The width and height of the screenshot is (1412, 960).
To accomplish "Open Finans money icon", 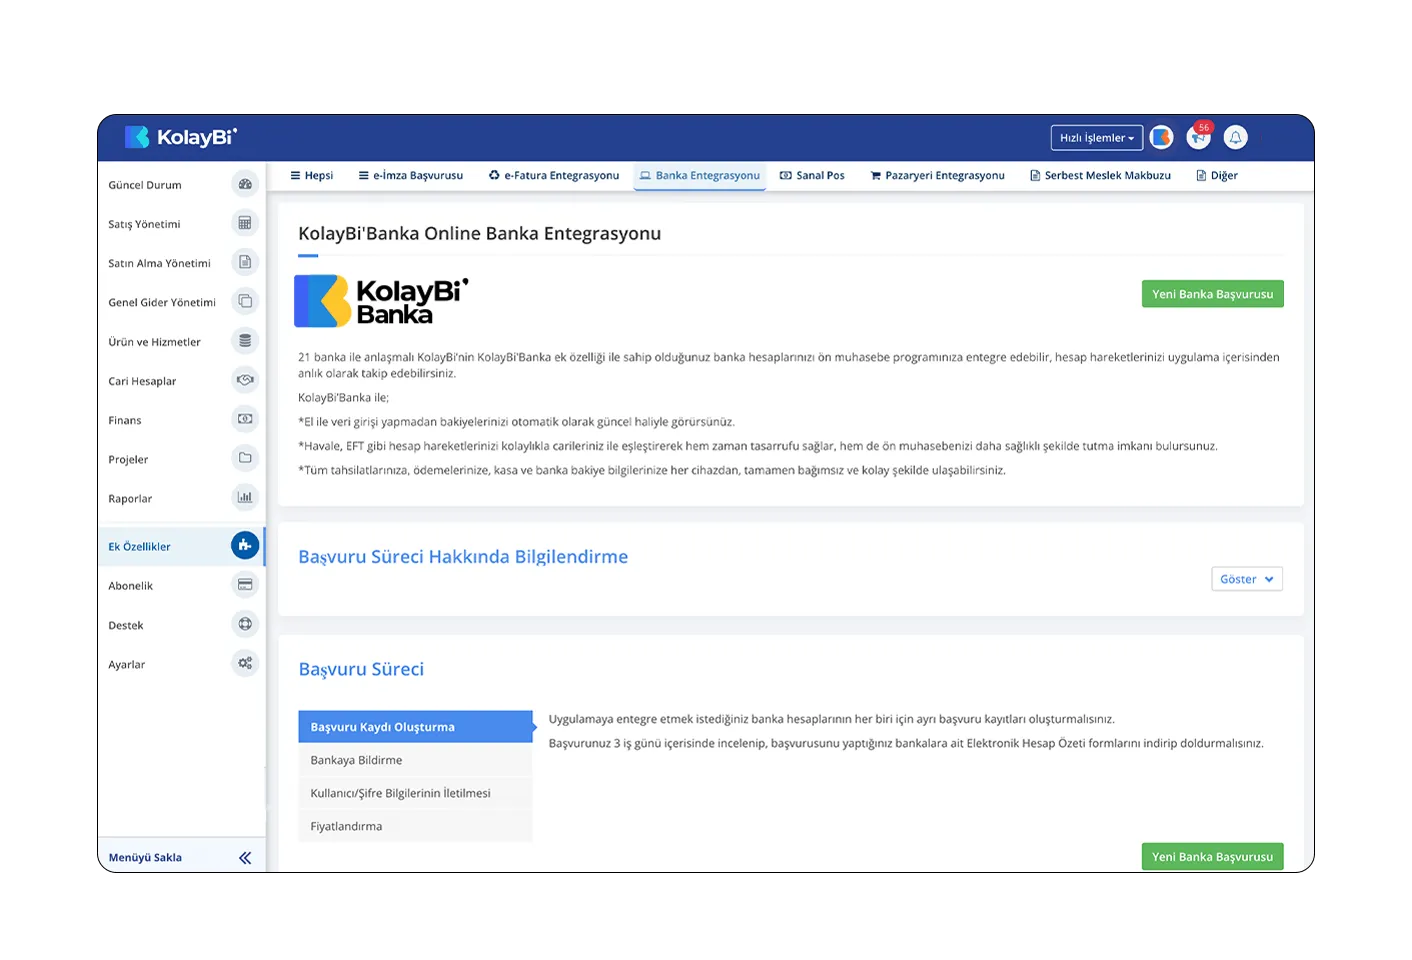I will 245,419.
